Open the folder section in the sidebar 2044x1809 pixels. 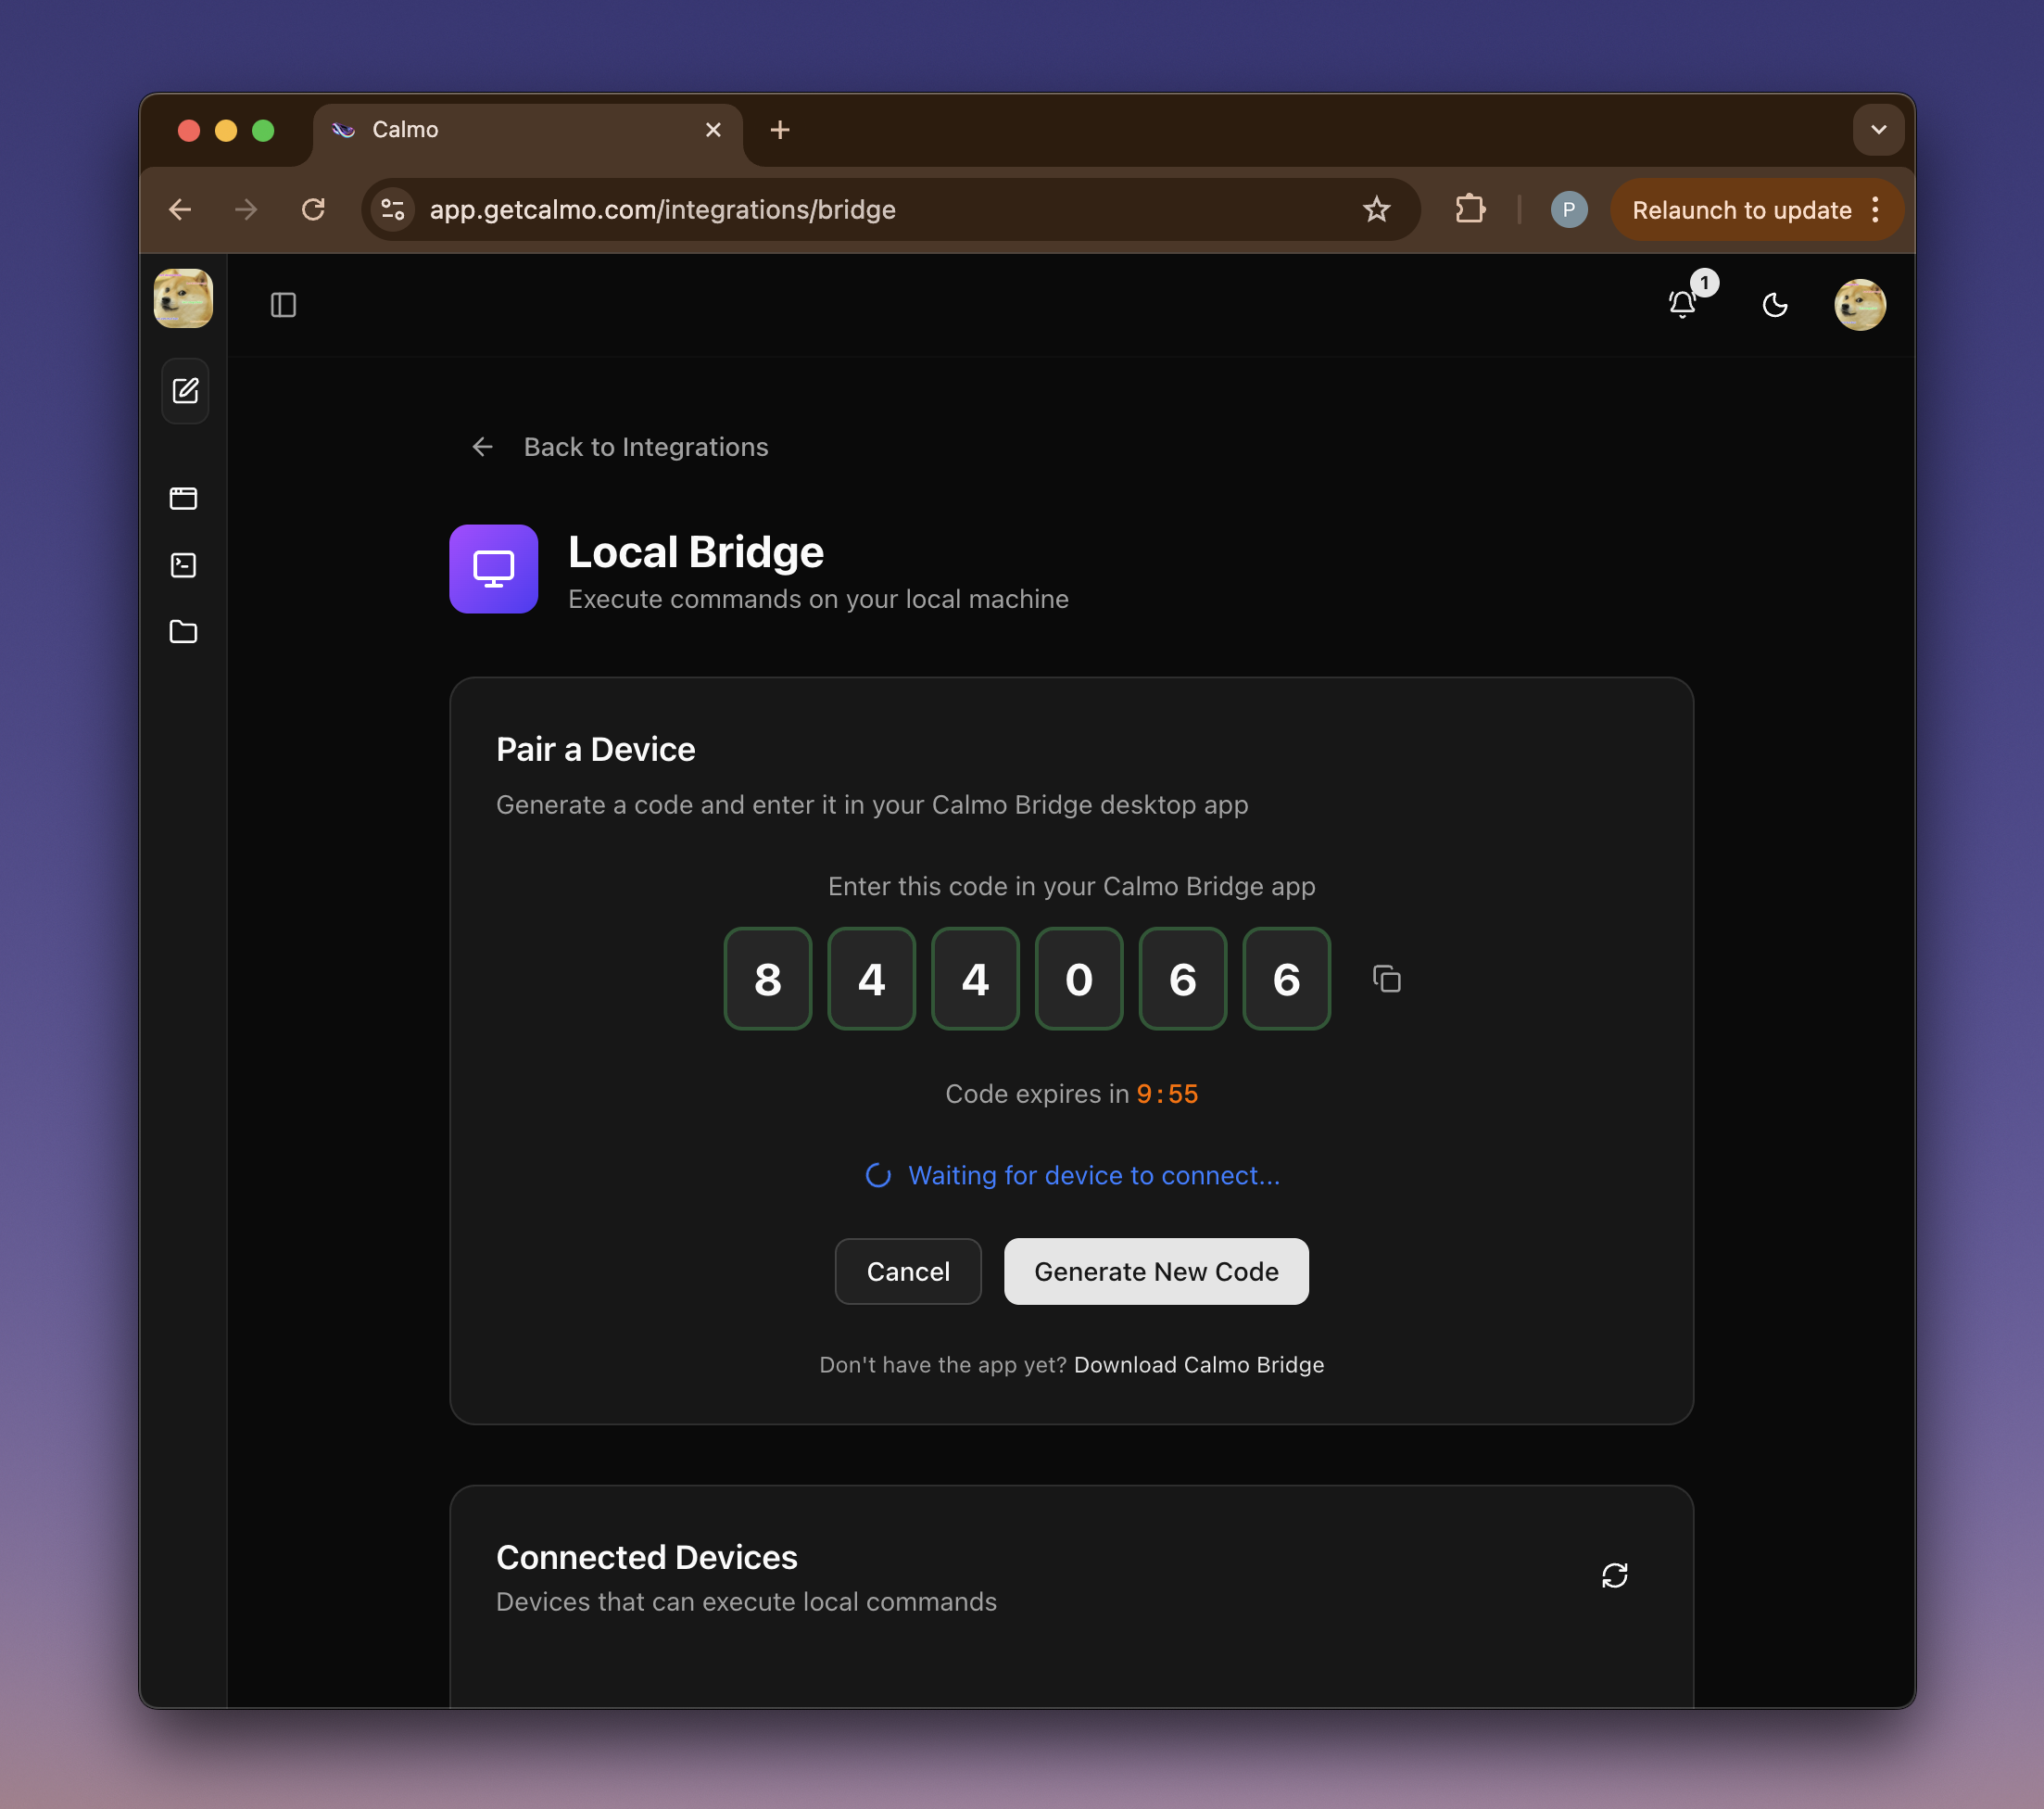pyautogui.click(x=184, y=632)
